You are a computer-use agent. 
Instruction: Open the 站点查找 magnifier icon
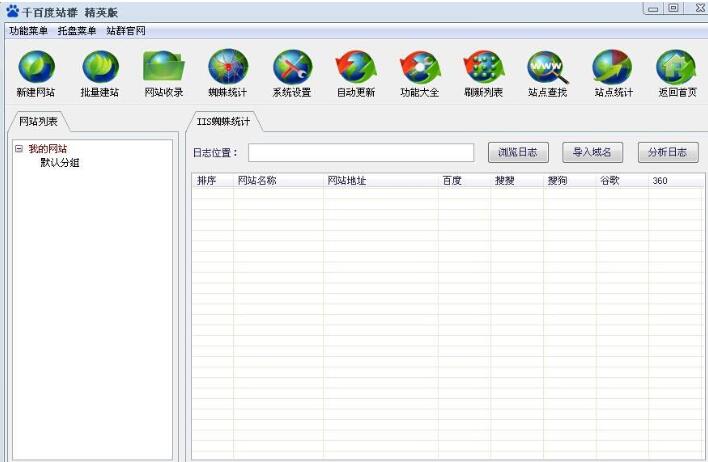pyautogui.click(x=548, y=67)
